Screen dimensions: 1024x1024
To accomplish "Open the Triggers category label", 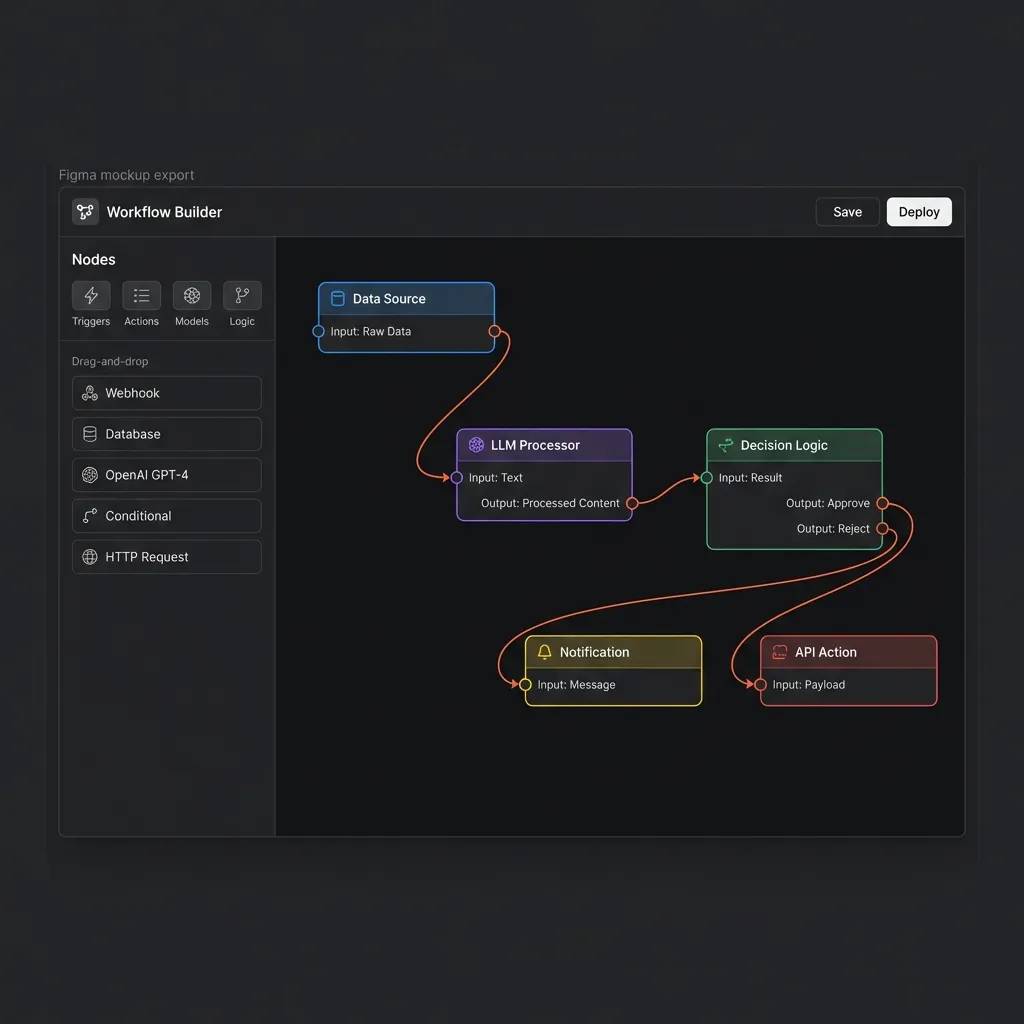I will coord(91,321).
